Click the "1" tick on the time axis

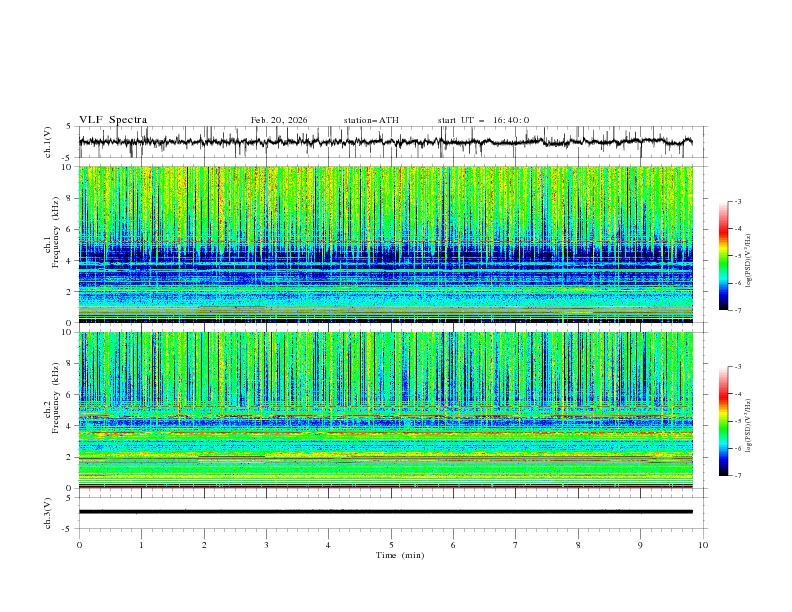(141, 545)
